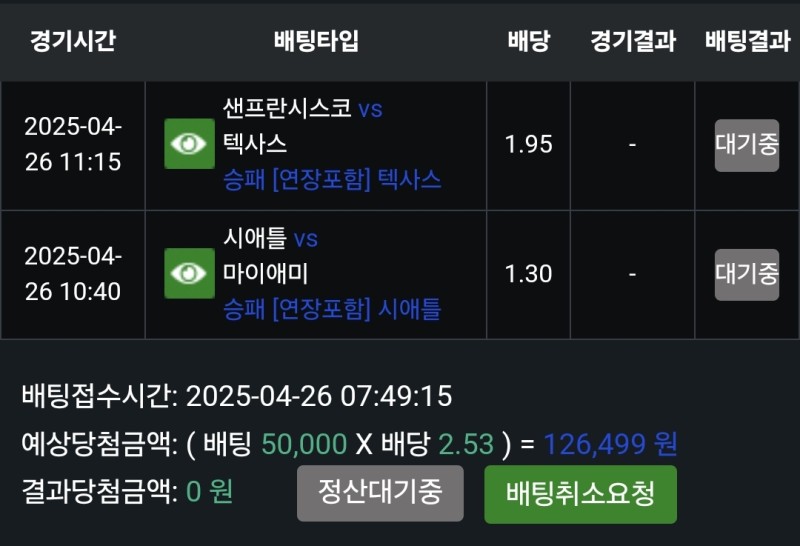Click the 배당 column header
The width and height of the screenshot is (800, 546).
coord(528,41)
